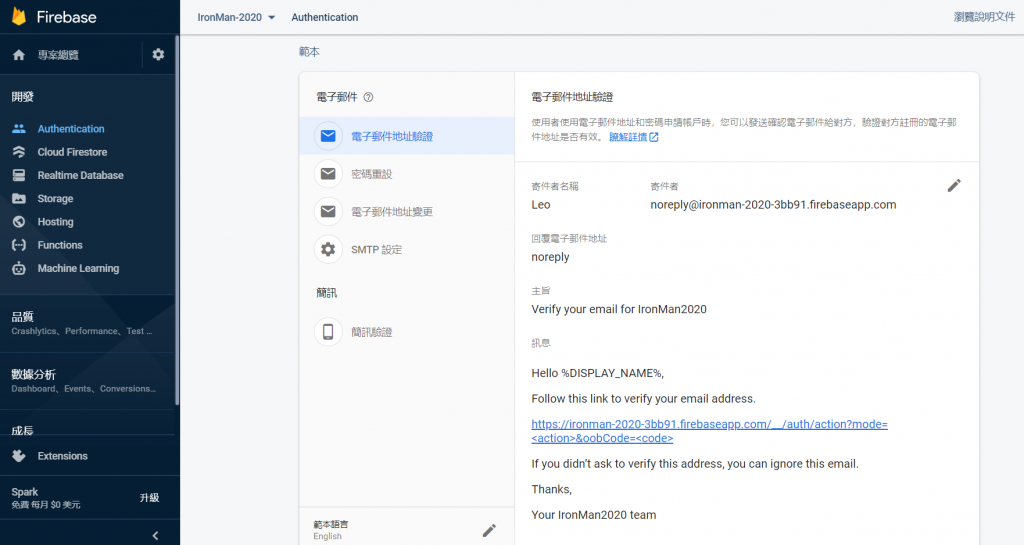
Task: Select 電子郵件地址變更 template
Action: [x=407, y=211]
